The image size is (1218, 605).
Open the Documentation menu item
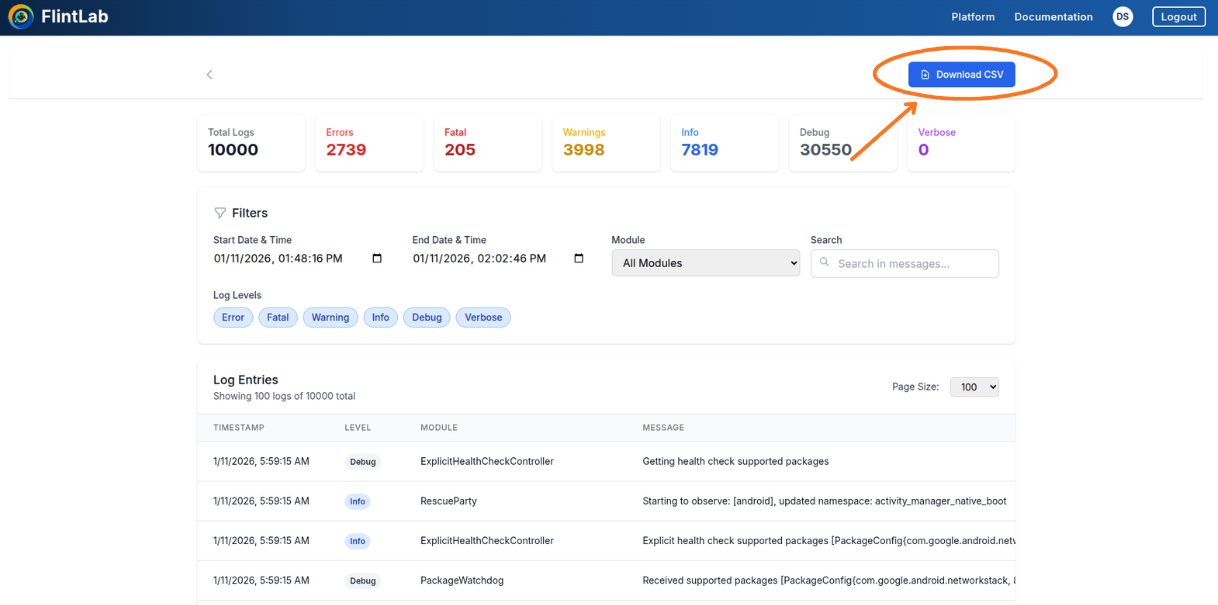coord(1053,17)
